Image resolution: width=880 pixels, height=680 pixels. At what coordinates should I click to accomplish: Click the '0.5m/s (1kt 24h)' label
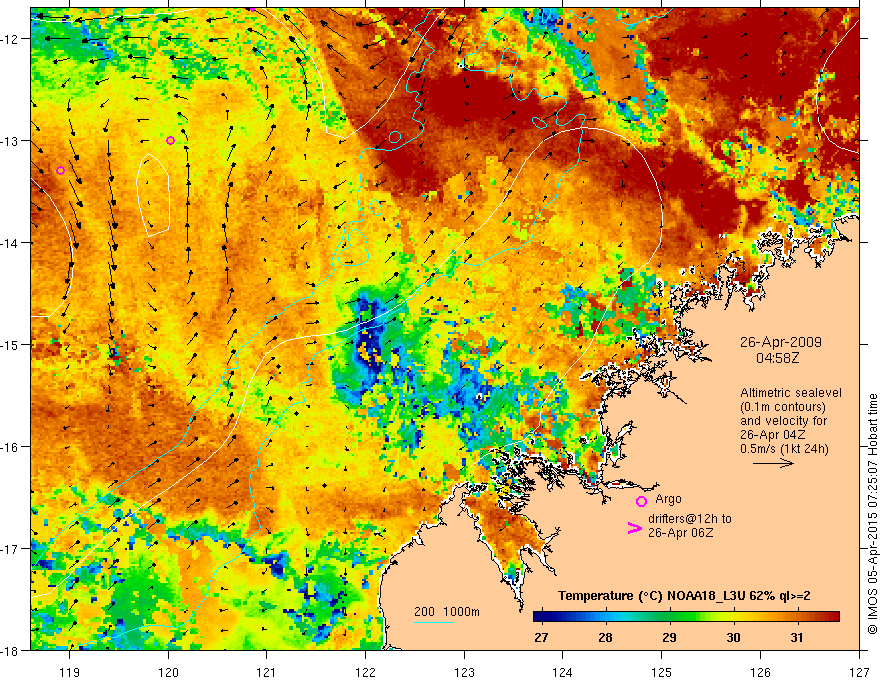(x=784, y=449)
